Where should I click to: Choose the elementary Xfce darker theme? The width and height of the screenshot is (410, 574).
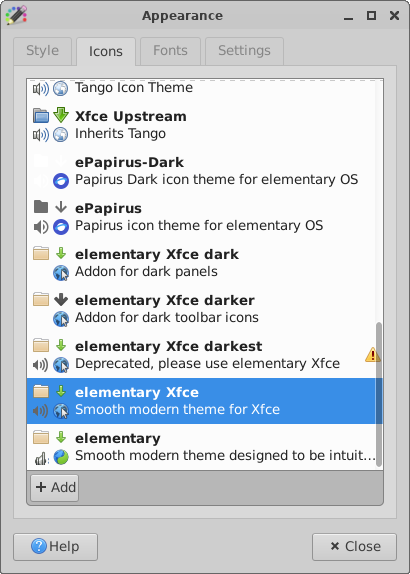[204, 309]
